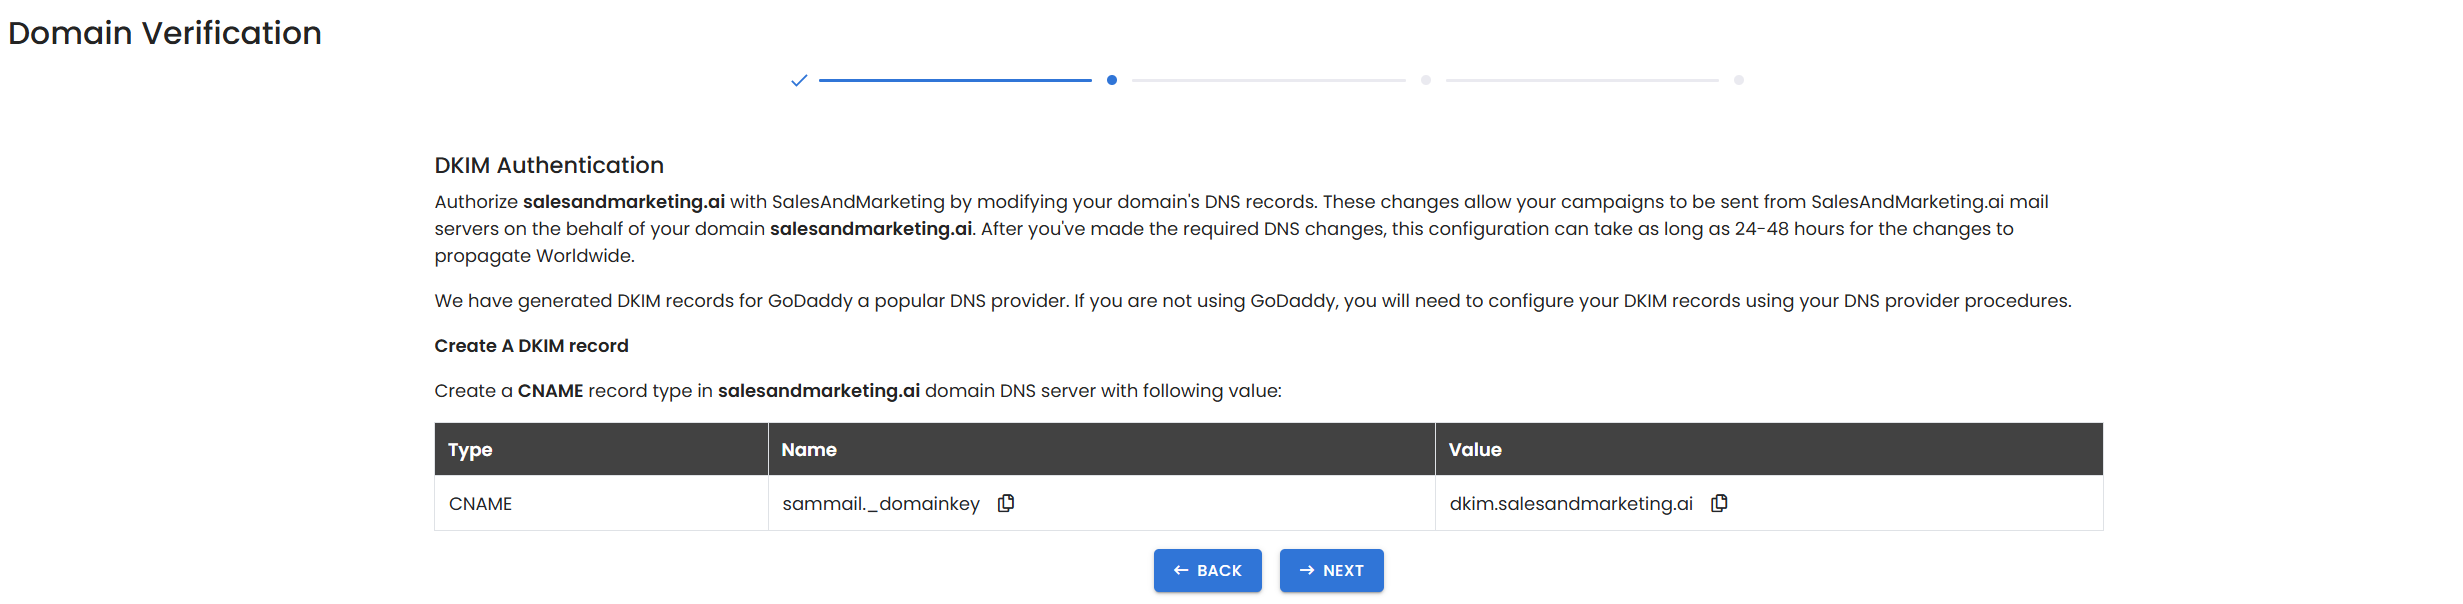Image resolution: width=2463 pixels, height=604 pixels.
Task: Click the sammail._domainkey name text
Action: pos(881,504)
